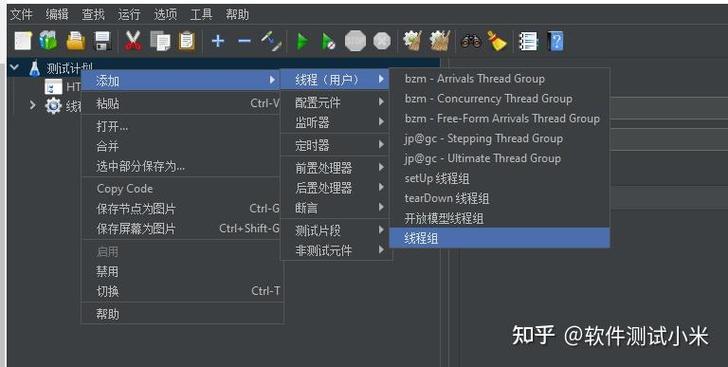
Task: Select jp@gc - Ultimate Thread Group
Action: click(x=500, y=158)
